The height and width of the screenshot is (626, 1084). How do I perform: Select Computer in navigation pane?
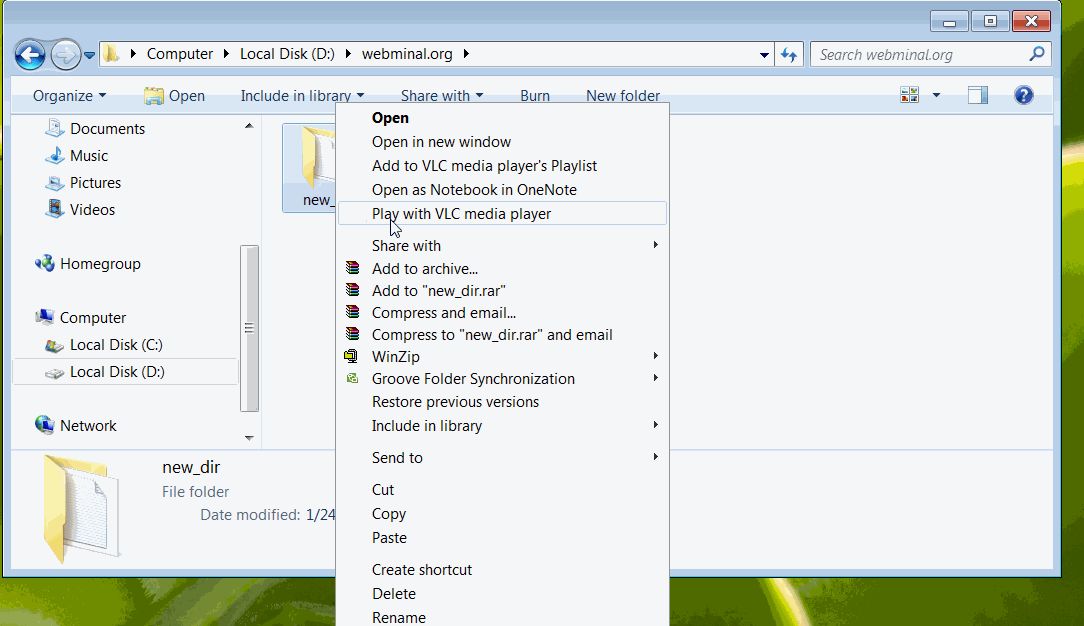tap(80, 317)
